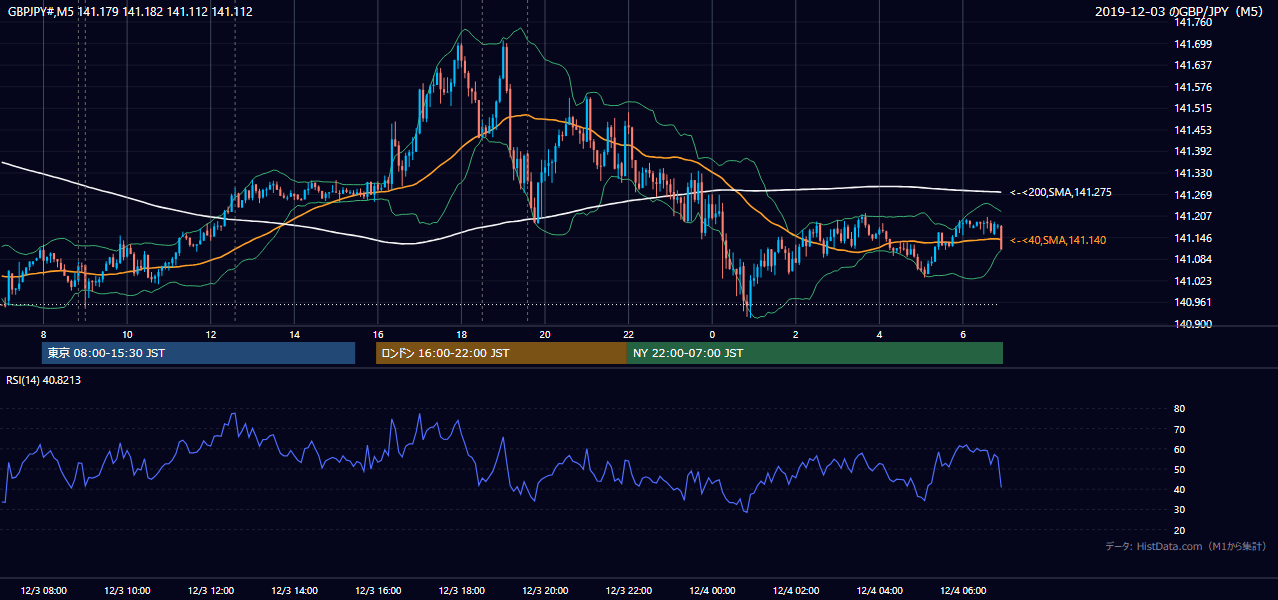Click the chart title 2019-12-03 GBP/JPY (M5)
The image size is (1278, 600).
[1180, 11]
